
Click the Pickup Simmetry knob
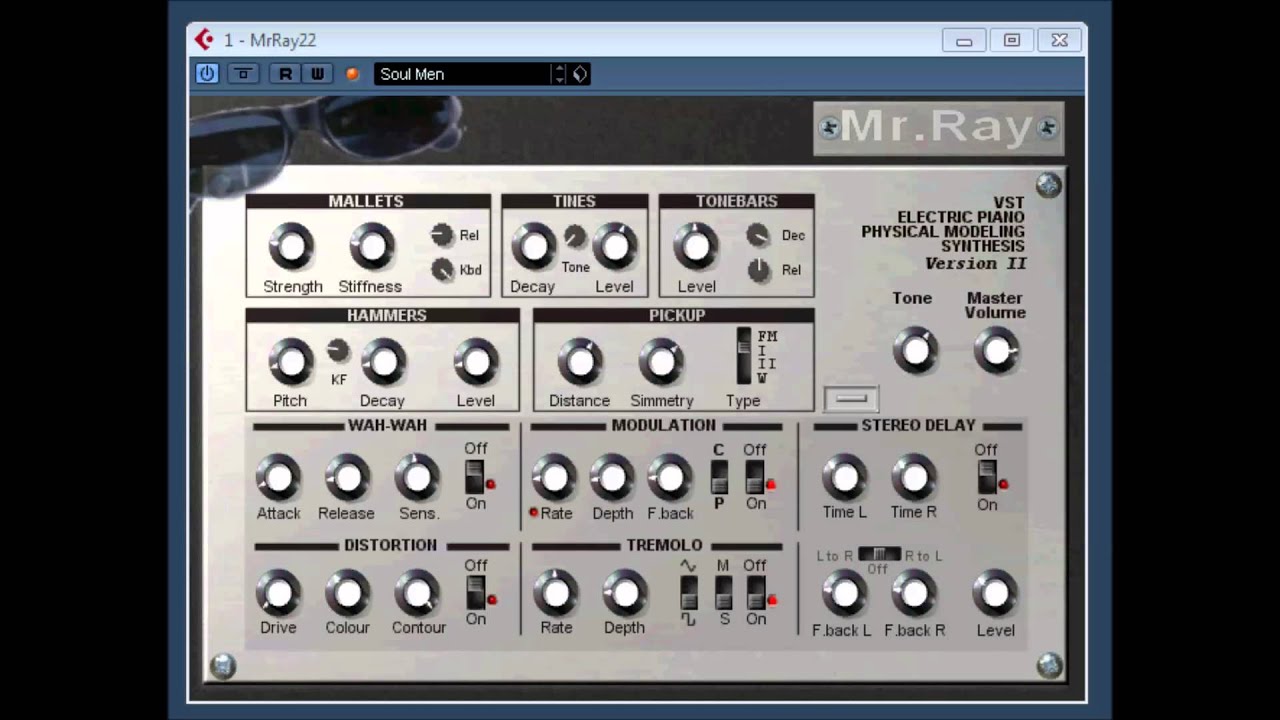(661, 361)
